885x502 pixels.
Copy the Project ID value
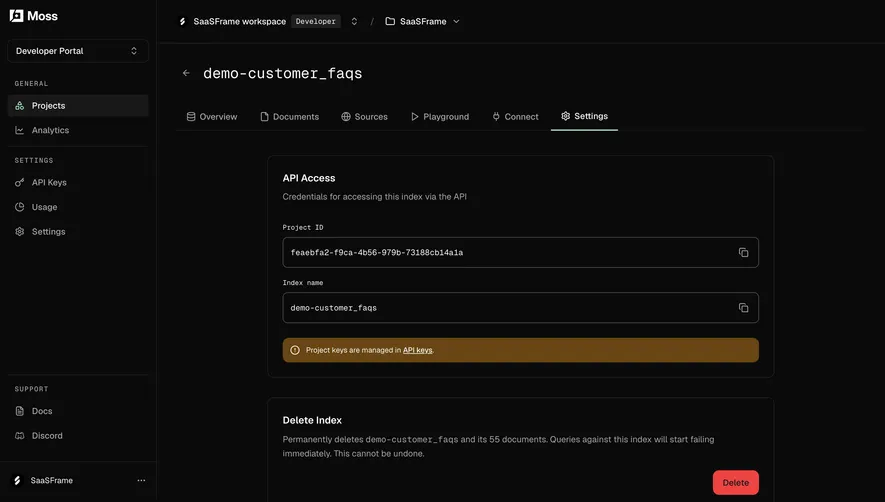[743, 252]
